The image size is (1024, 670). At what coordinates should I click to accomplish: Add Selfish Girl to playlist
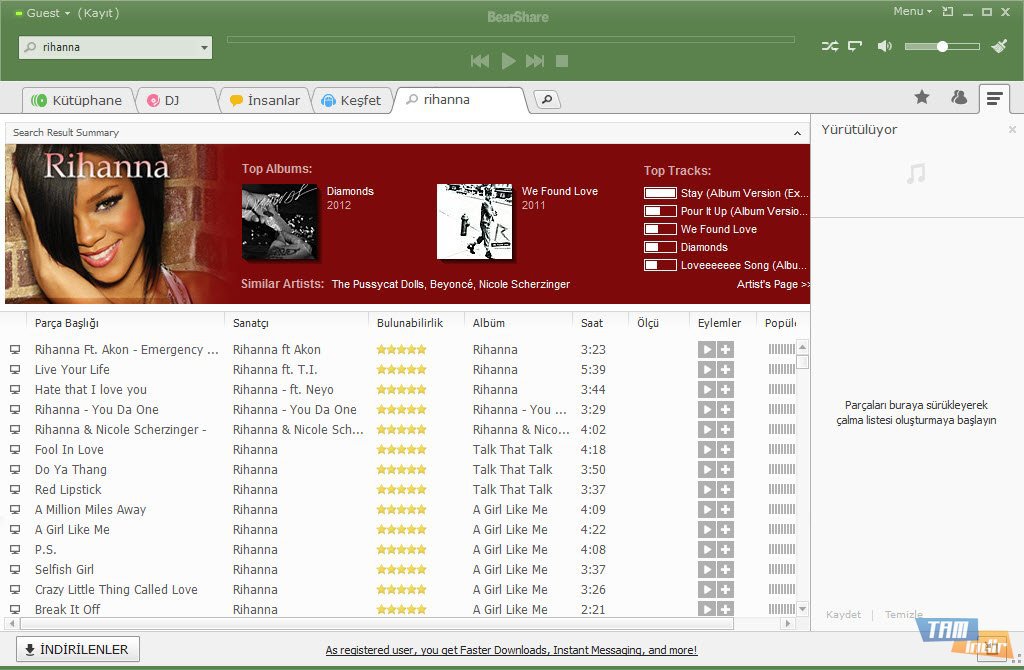click(x=725, y=570)
